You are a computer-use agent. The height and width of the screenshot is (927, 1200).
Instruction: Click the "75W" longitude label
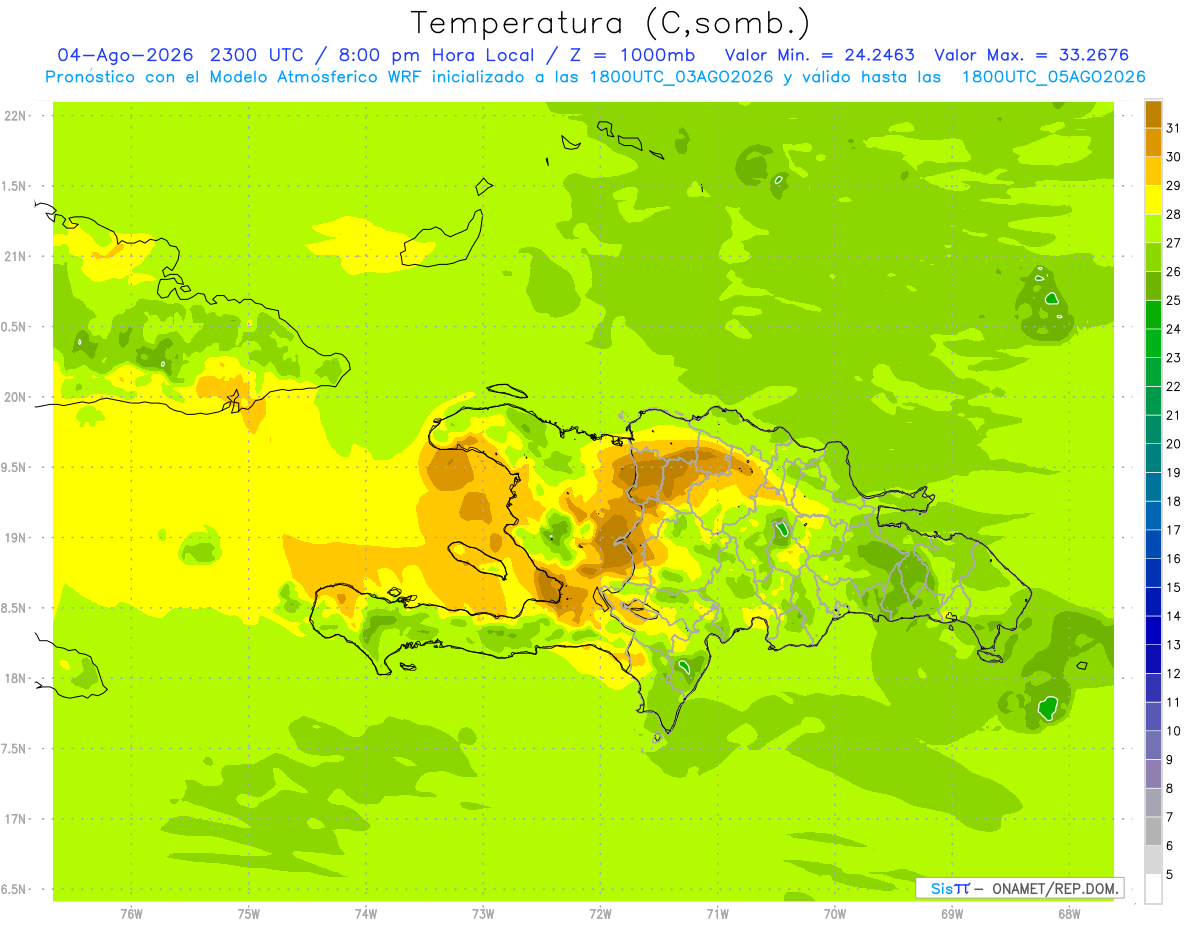click(249, 914)
